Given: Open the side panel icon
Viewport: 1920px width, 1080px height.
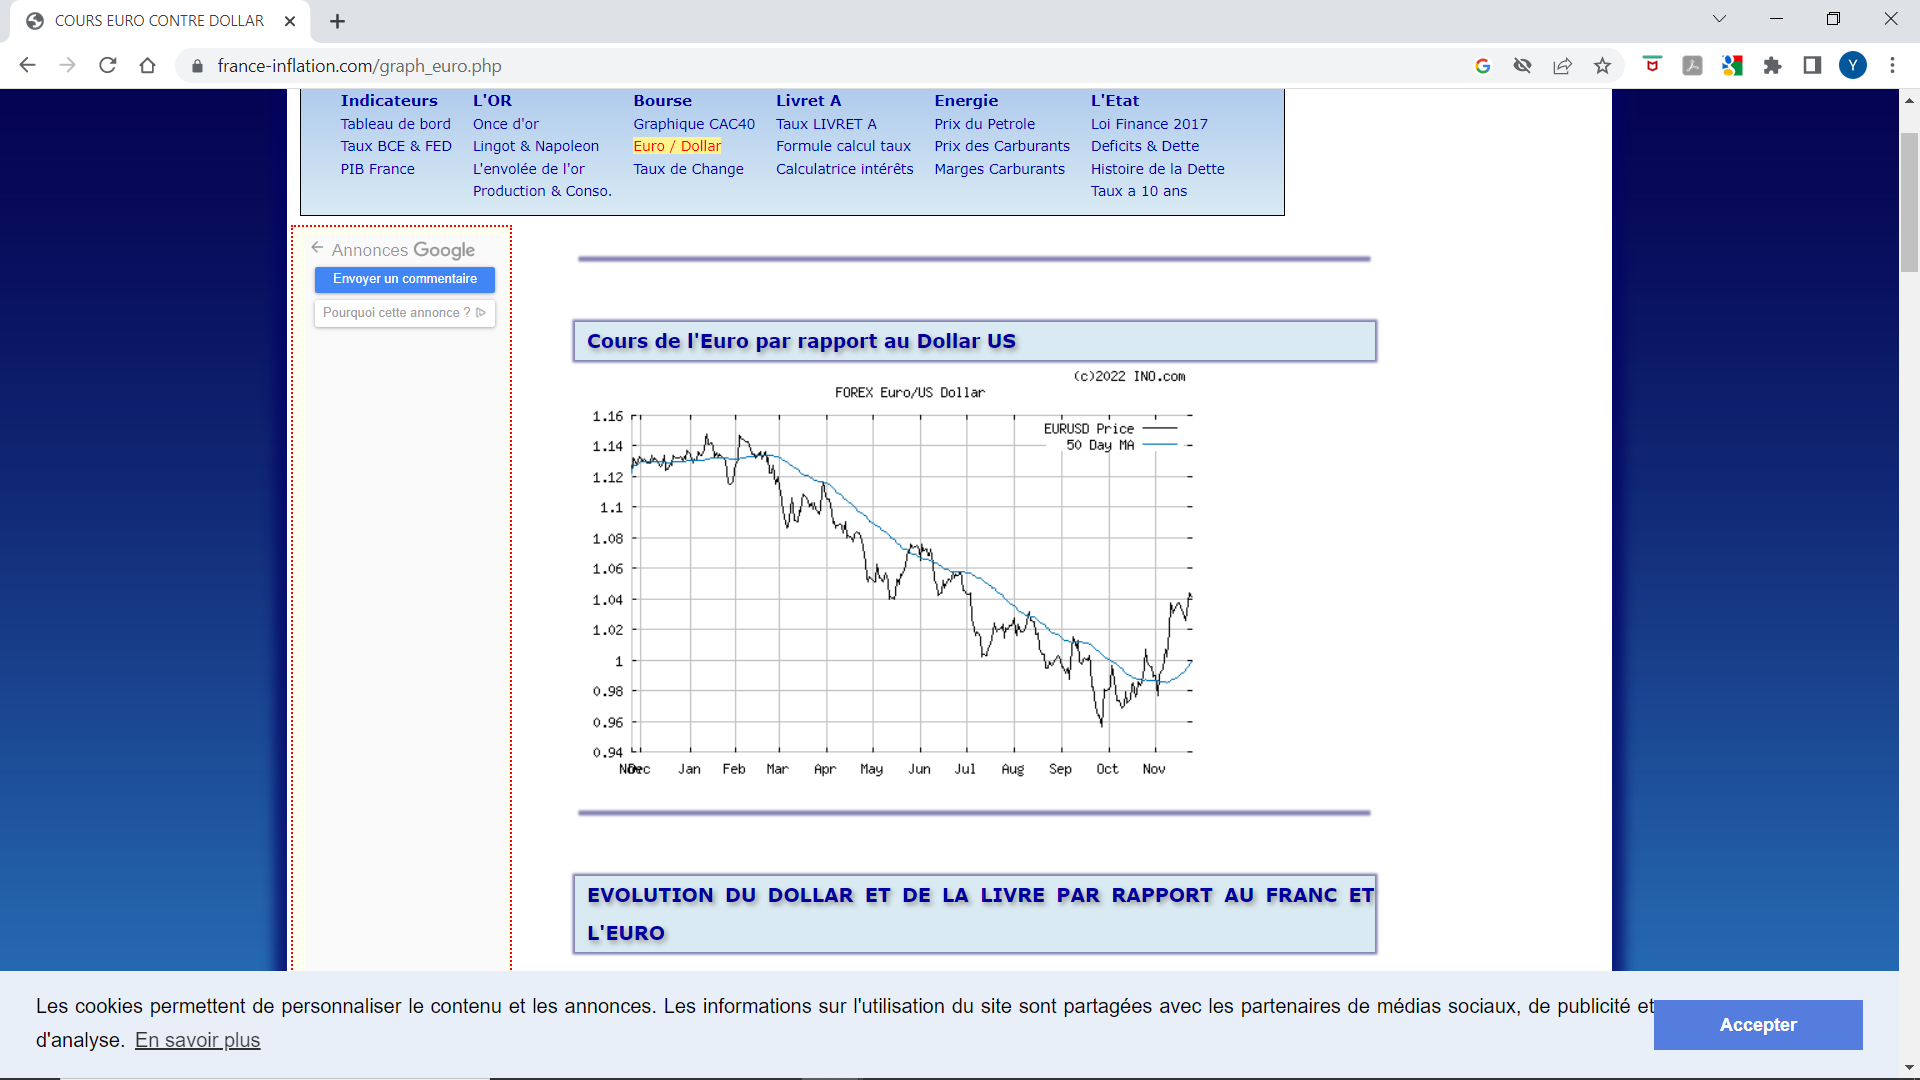Looking at the screenshot, I should coord(1812,66).
